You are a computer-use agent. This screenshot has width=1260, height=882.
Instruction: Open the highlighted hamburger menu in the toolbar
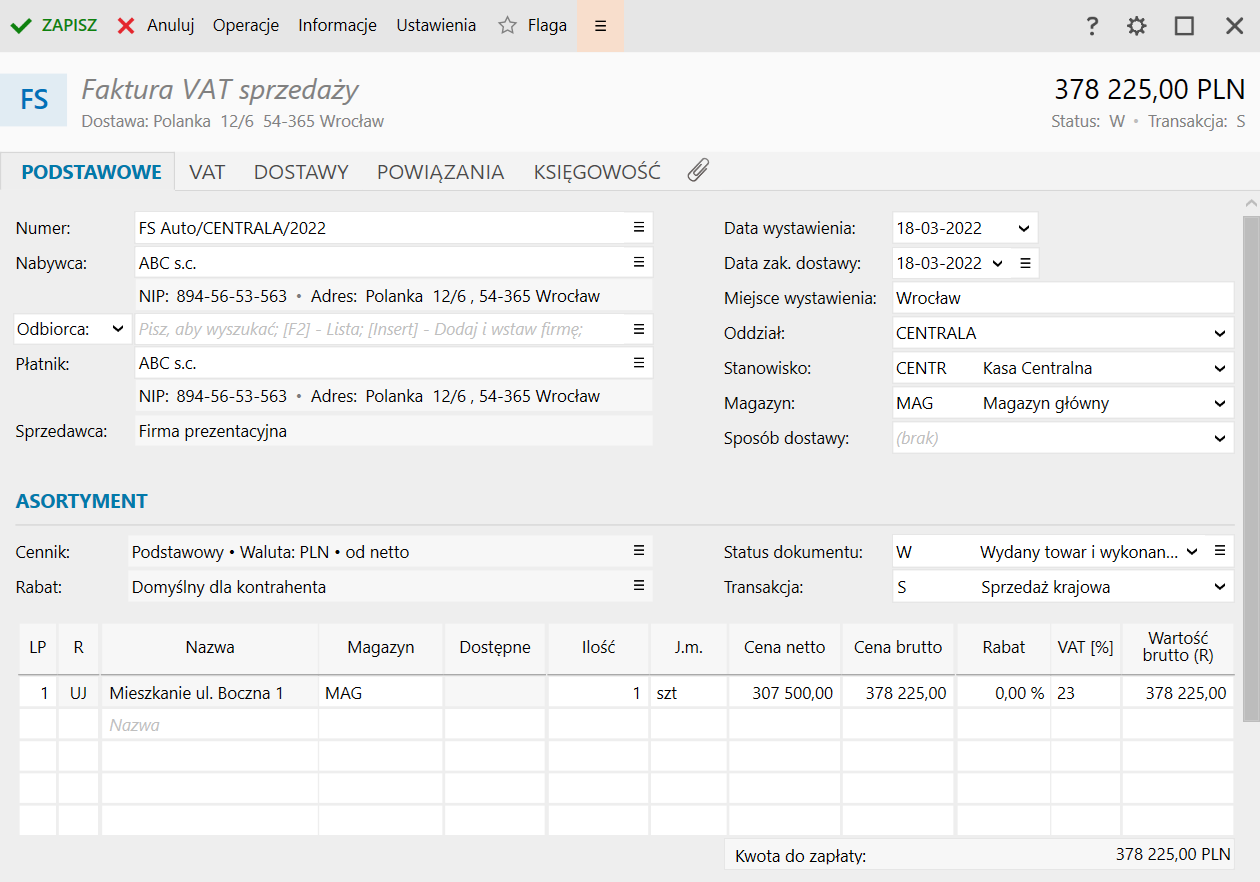[x=600, y=26]
